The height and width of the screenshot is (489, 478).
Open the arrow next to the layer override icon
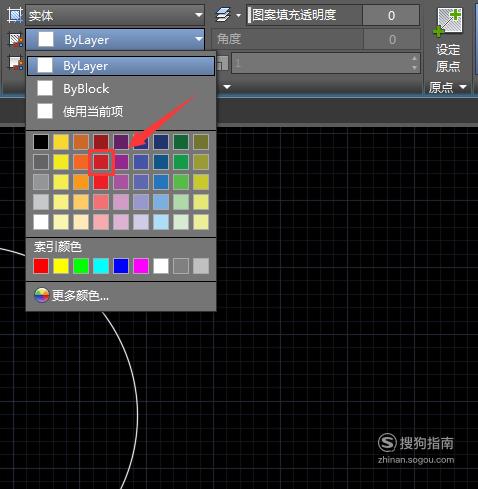238,15
